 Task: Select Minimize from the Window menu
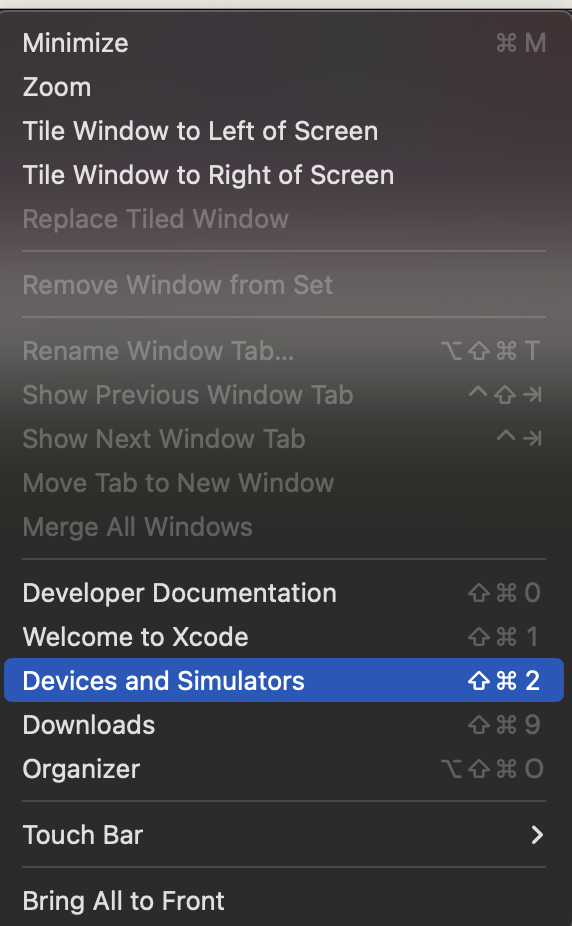[x=284, y=43]
